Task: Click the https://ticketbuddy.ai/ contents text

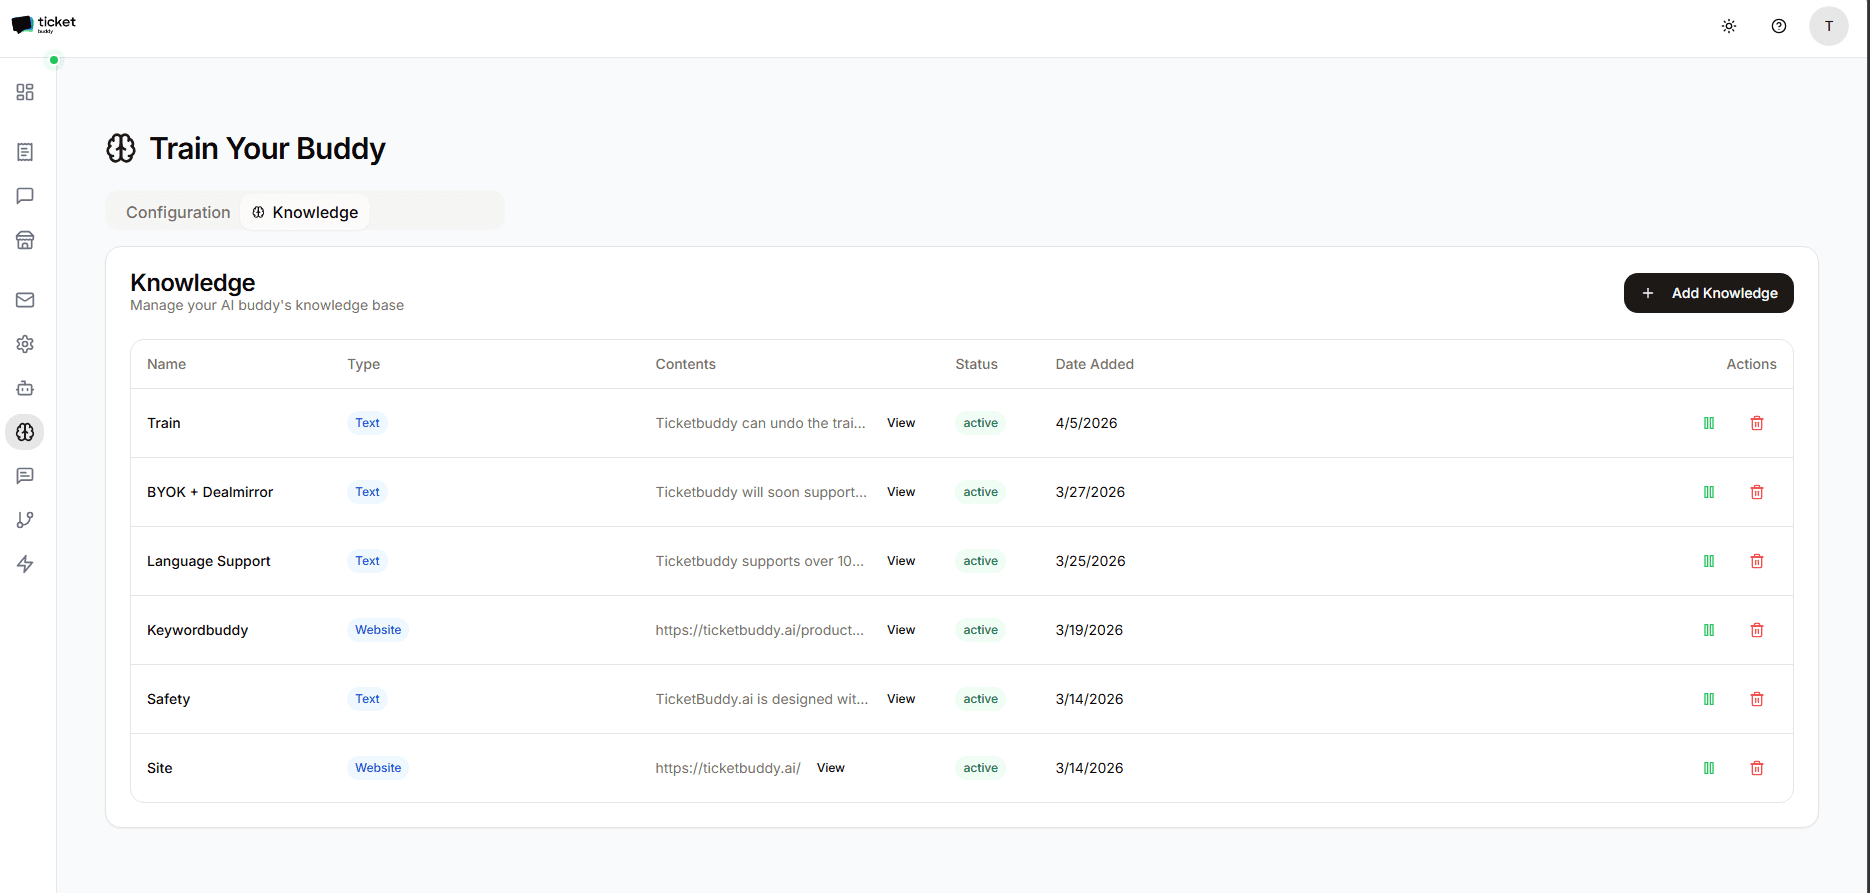Action: tap(728, 768)
